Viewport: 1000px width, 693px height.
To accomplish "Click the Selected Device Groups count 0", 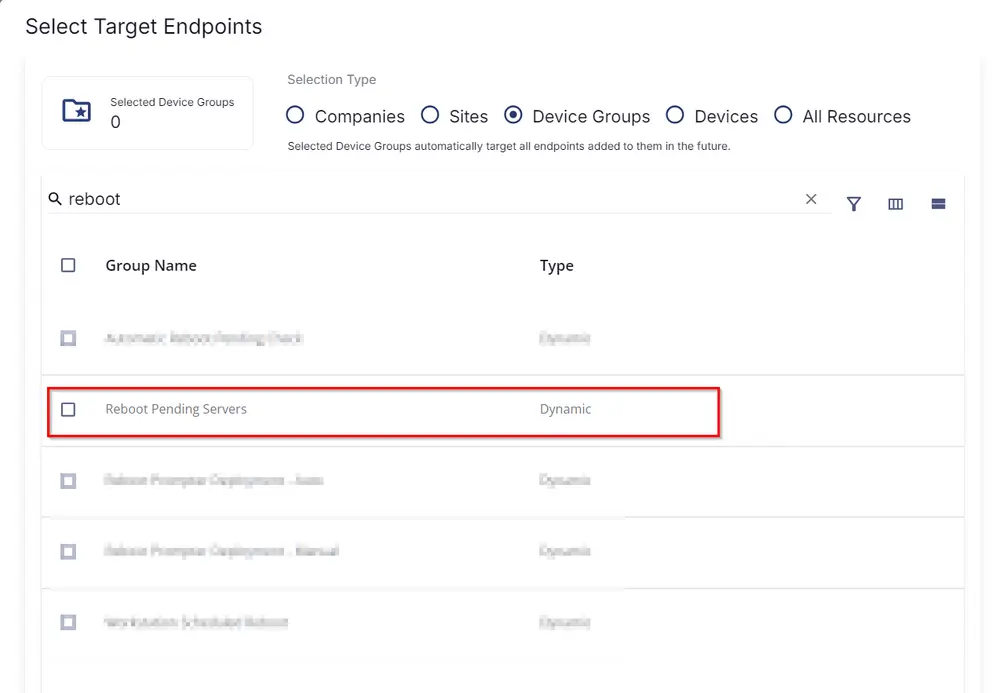I will point(115,122).
